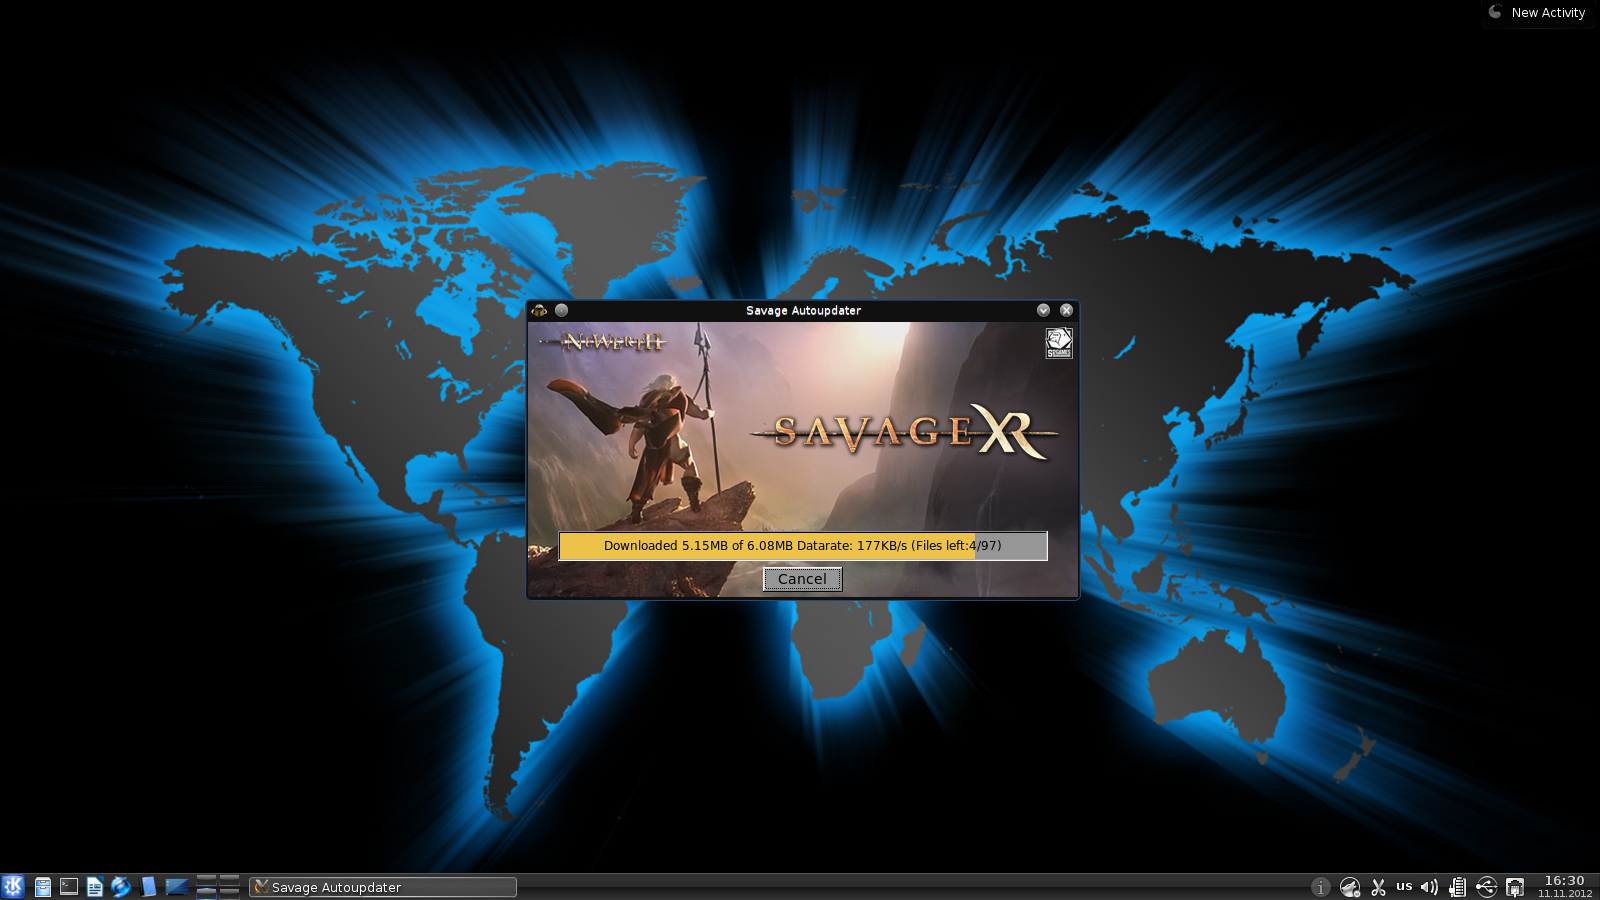Open the clock showing 16:30
1600x900 pixels.
(x=1564, y=886)
